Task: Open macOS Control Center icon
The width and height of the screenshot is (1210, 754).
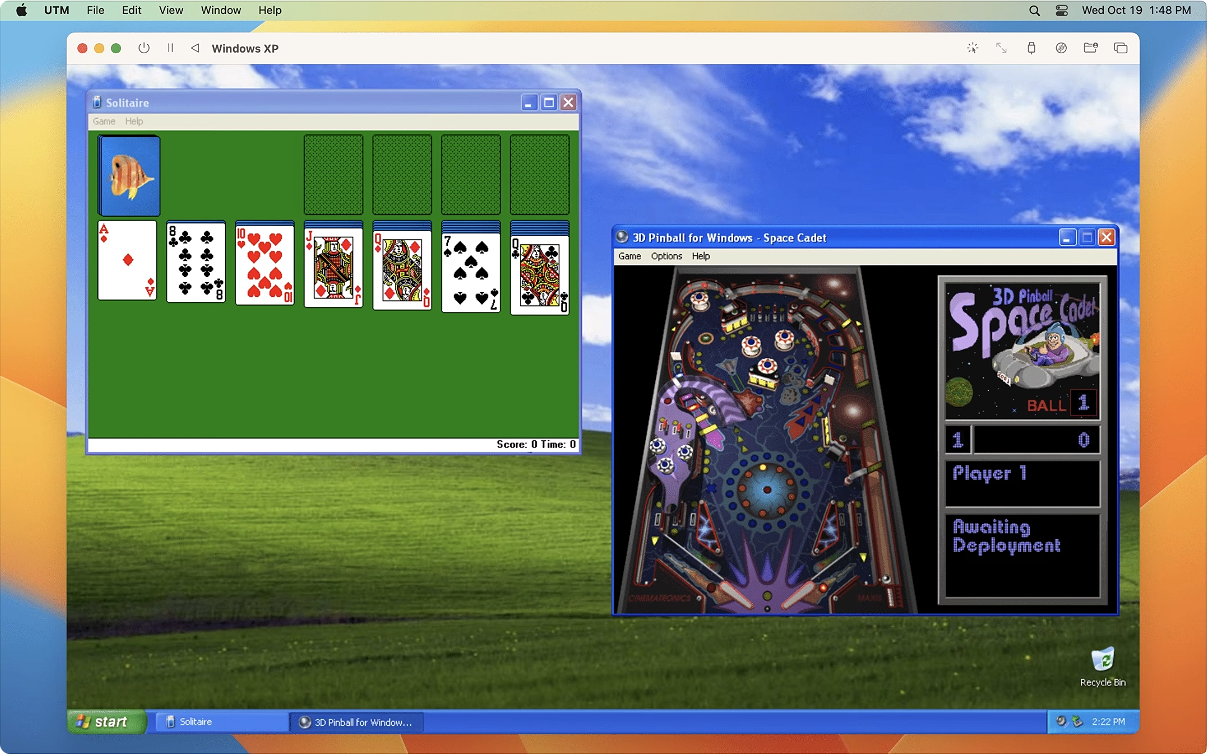Action: point(1062,10)
